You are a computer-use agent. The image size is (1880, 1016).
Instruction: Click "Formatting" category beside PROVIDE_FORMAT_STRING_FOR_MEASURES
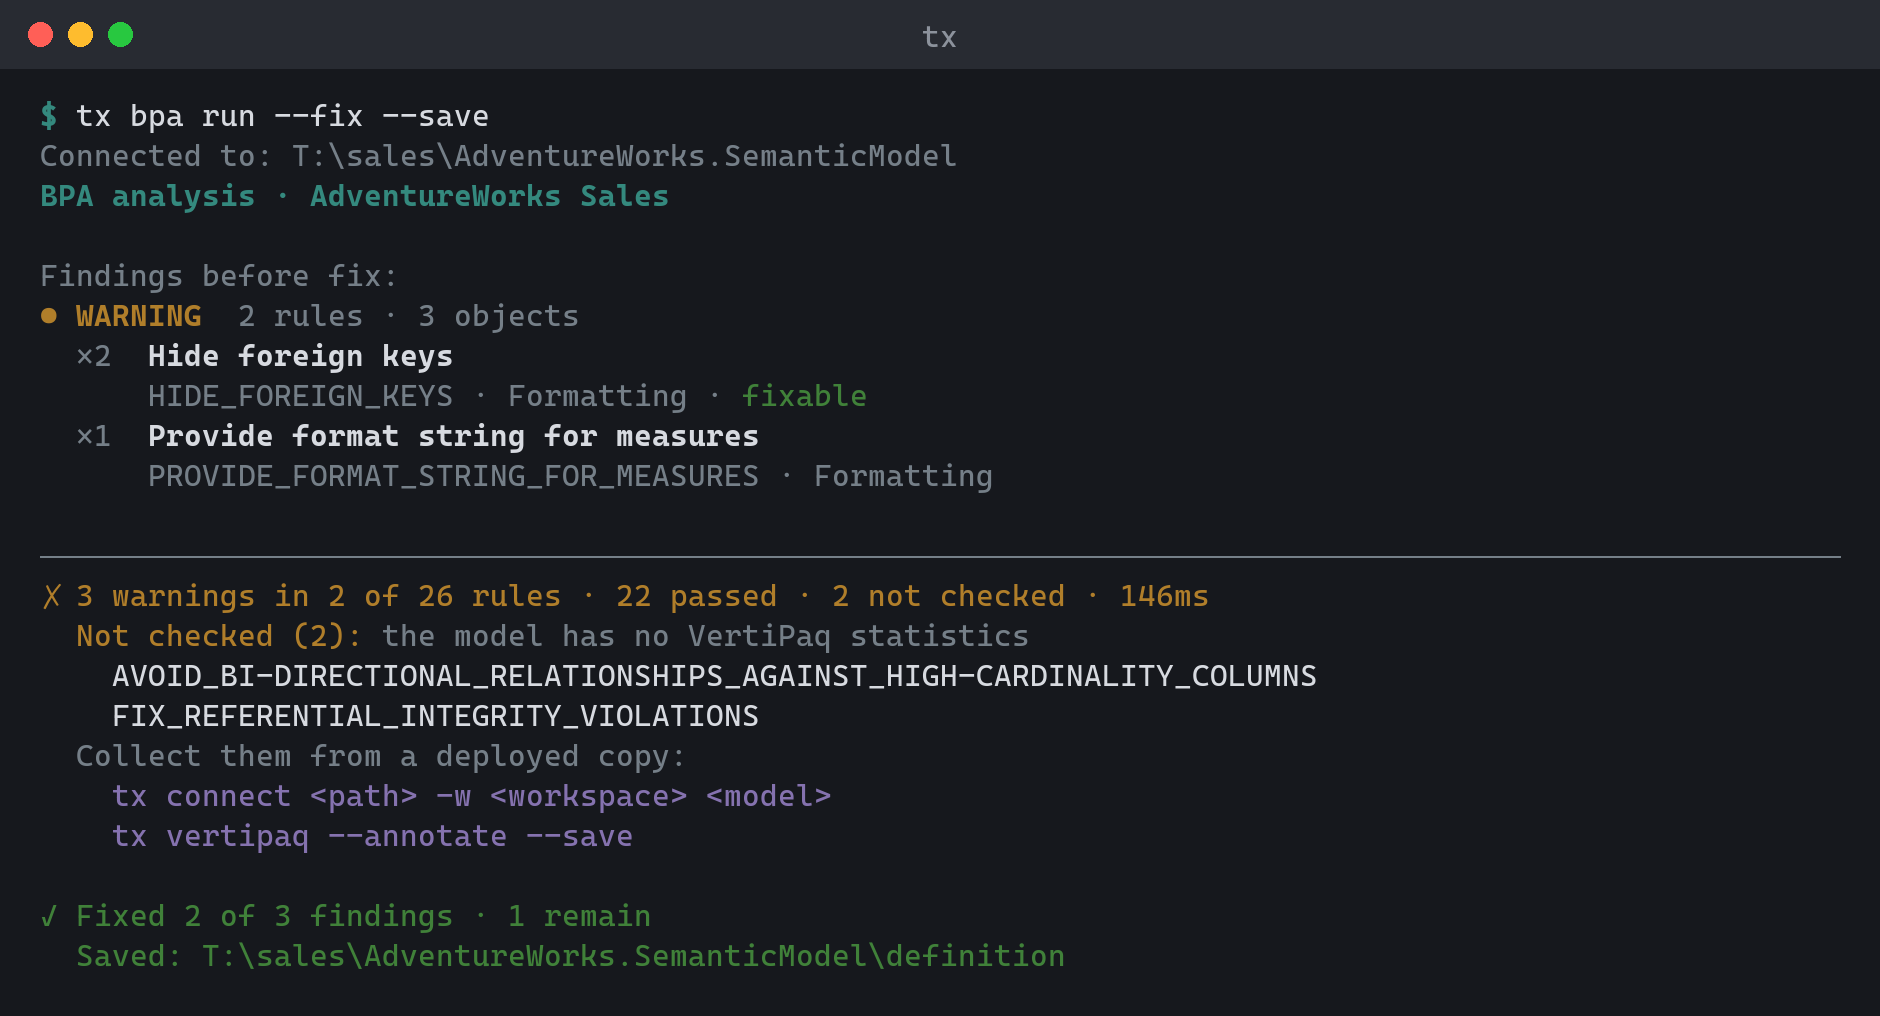click(x=903, y=476)
